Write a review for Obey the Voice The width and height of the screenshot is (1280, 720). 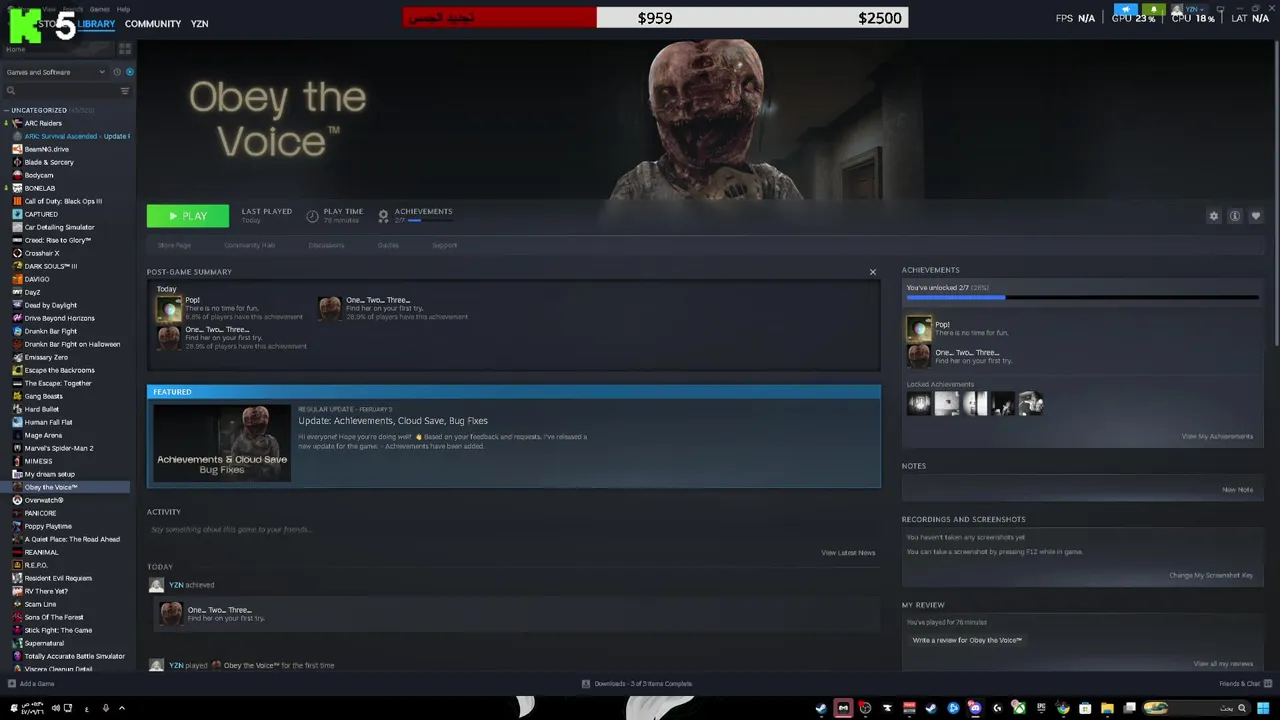pos(967,640)
